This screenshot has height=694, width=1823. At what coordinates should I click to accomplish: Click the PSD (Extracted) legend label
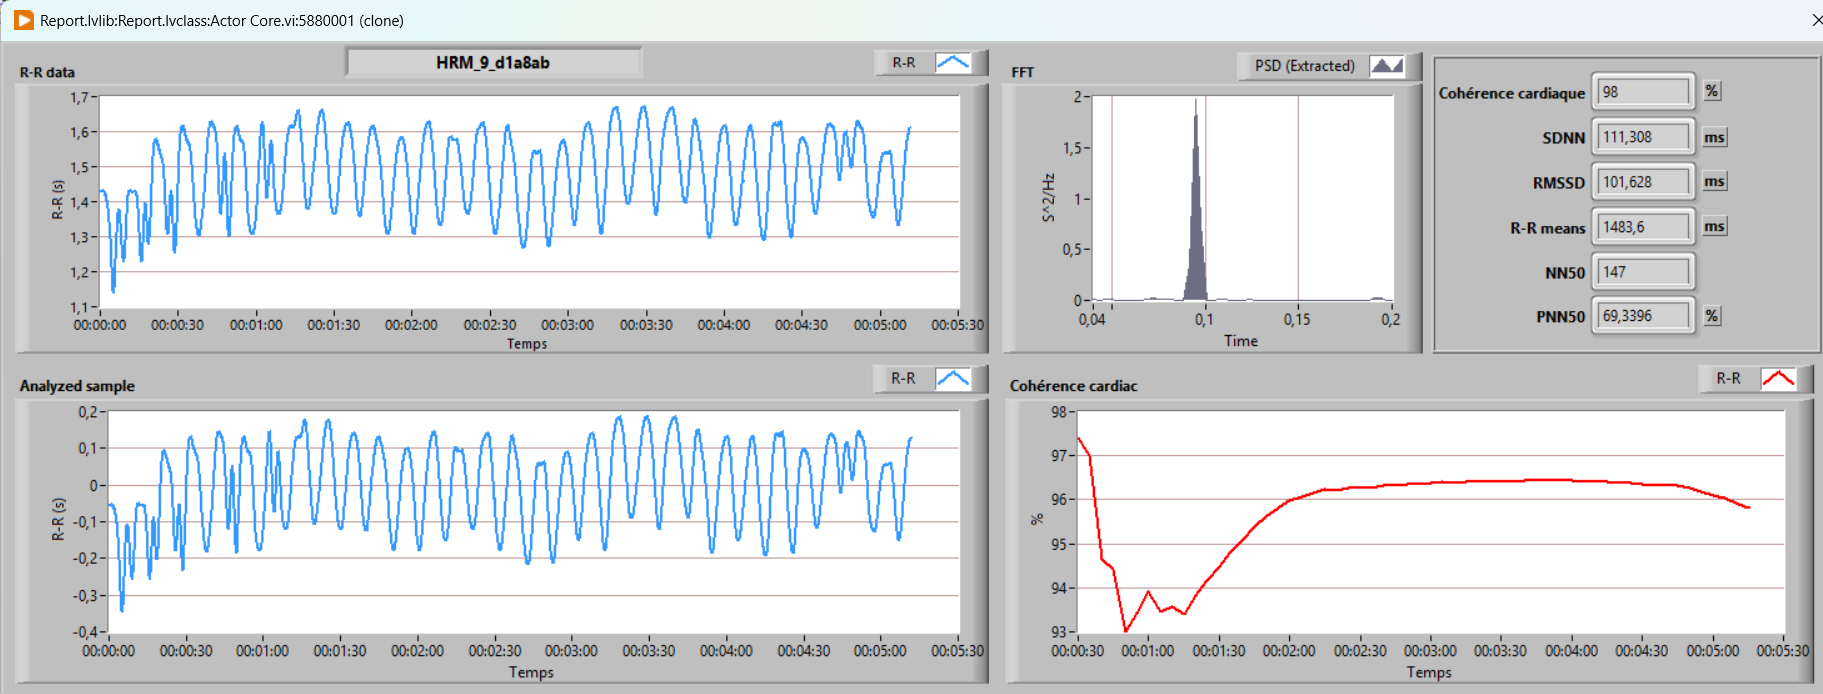pyautogui.click(x=1304, y=66)
